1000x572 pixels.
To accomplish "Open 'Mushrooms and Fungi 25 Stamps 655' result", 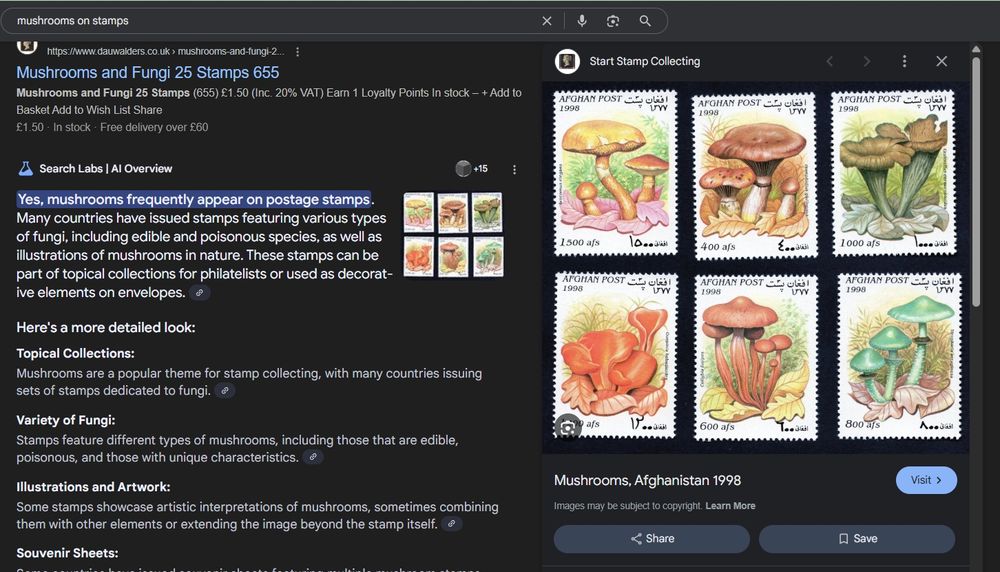I will (147, 73).
